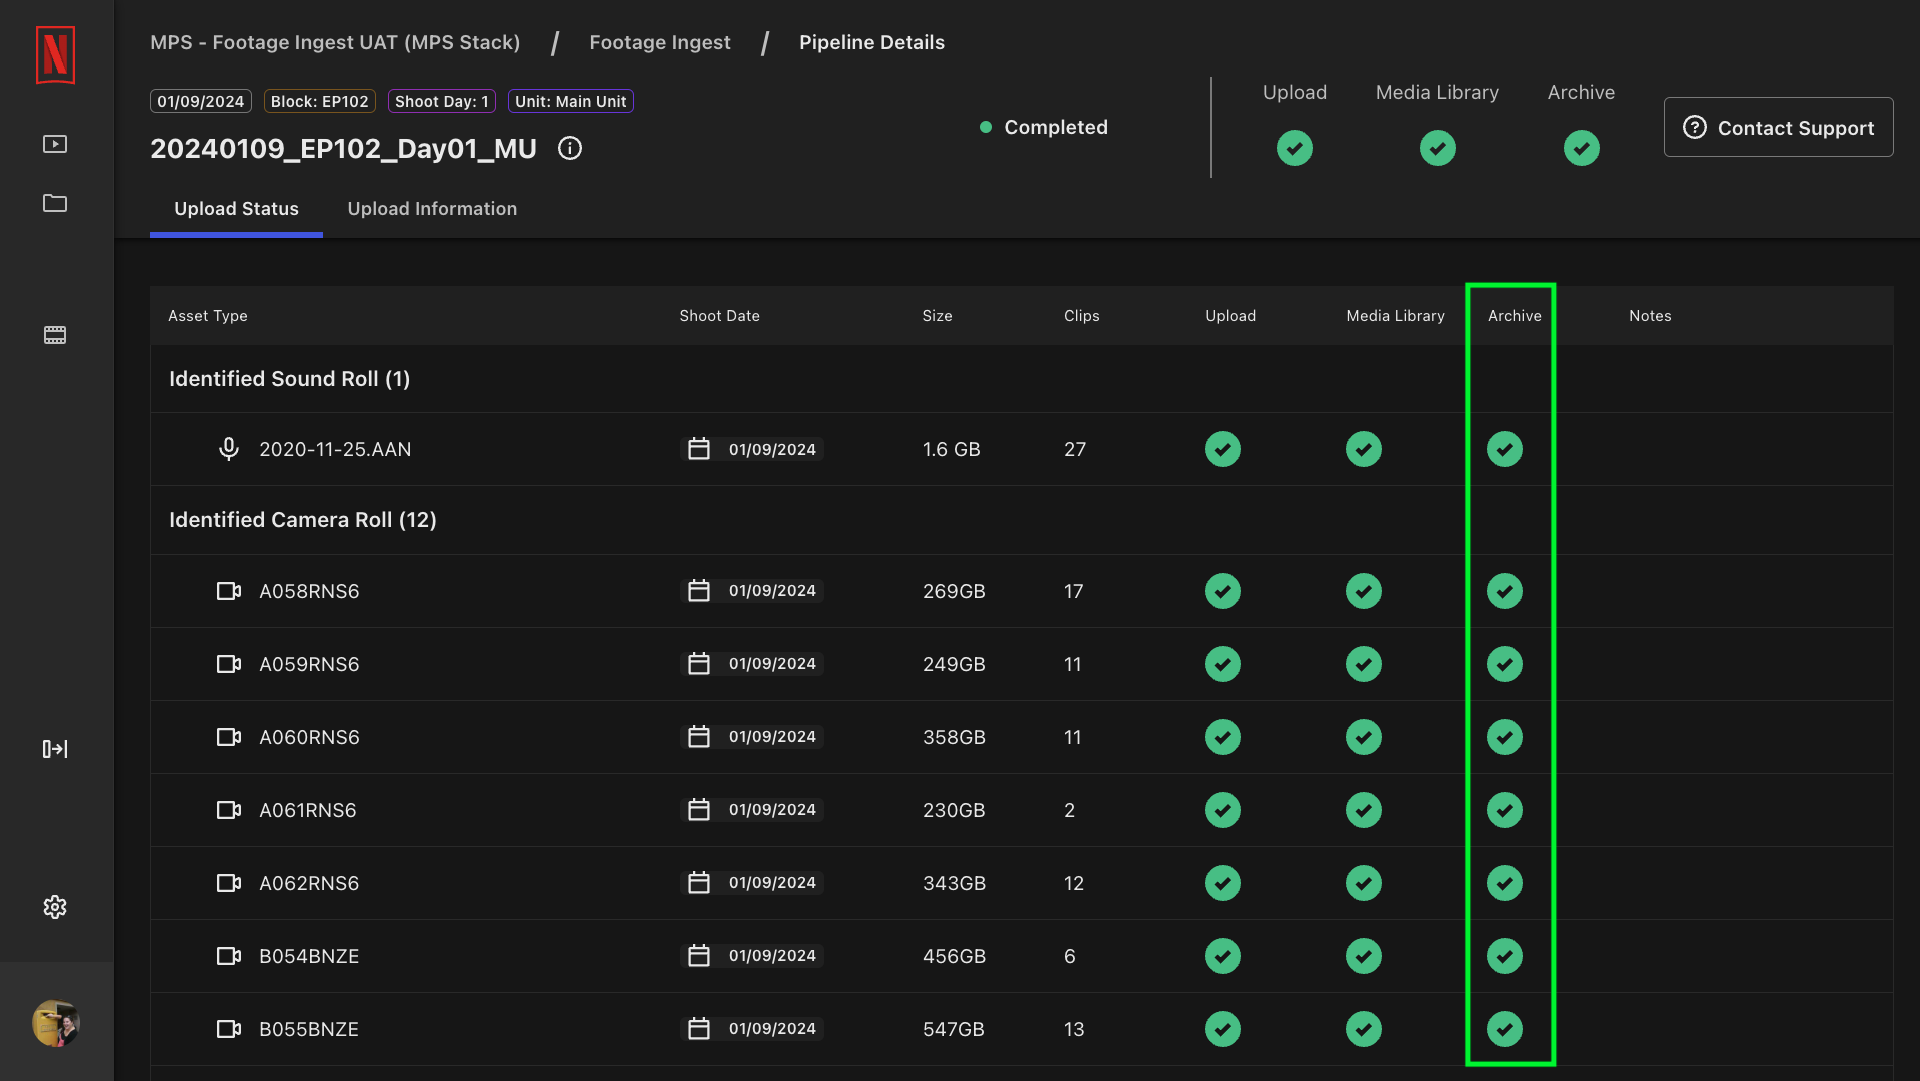Click header Media Library status checkmark
1920x1081 pixels.
1438,148
